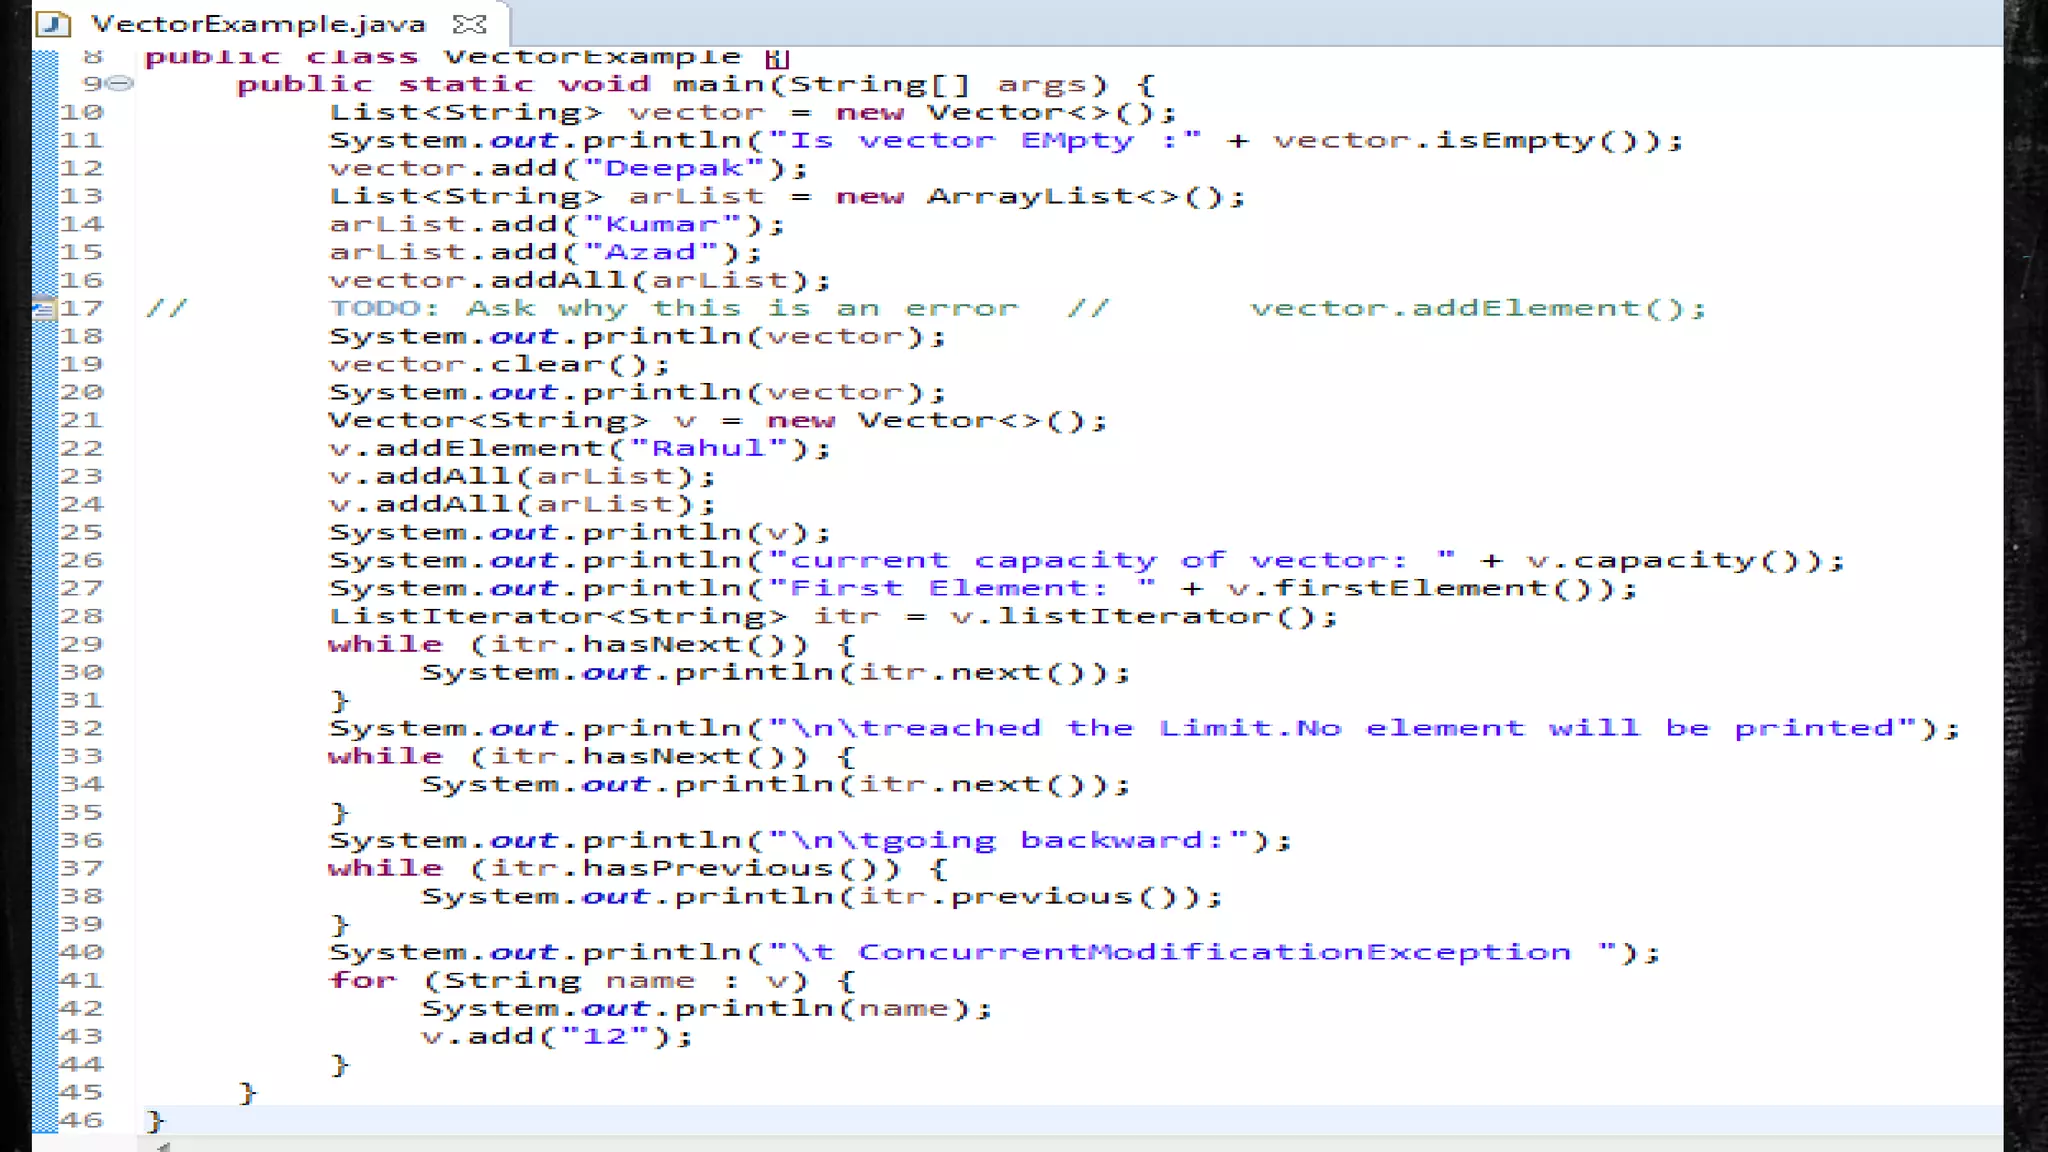Collapse the main method fold at line 9
2048x1152 pixels.
(x=121, y=84)
